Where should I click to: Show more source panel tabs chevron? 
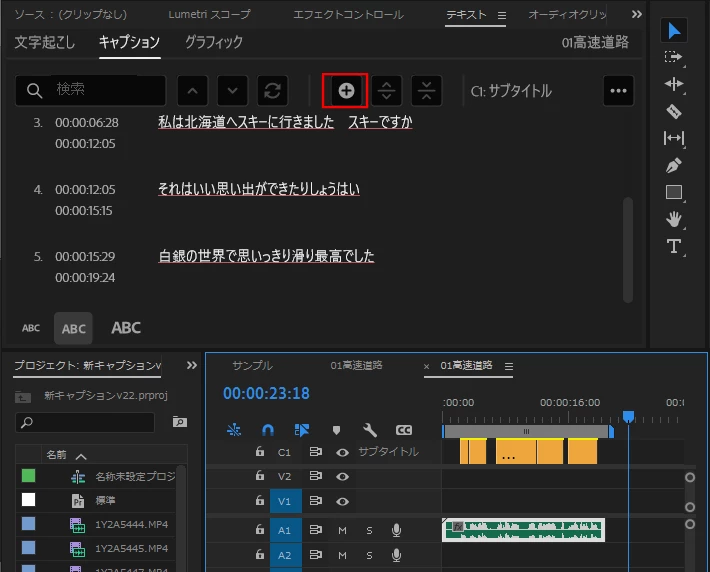(637, 14)
